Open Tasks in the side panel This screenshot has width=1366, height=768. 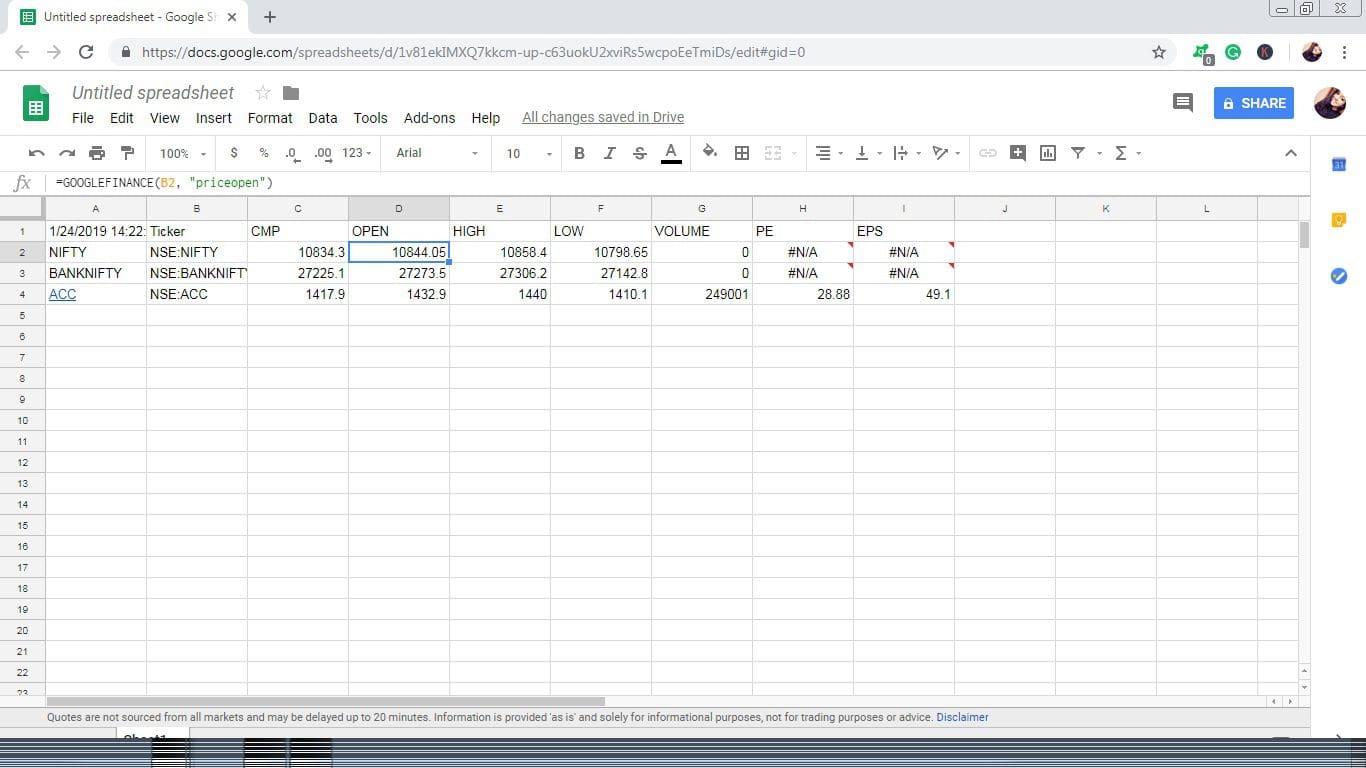click(x=1339, y=276)
